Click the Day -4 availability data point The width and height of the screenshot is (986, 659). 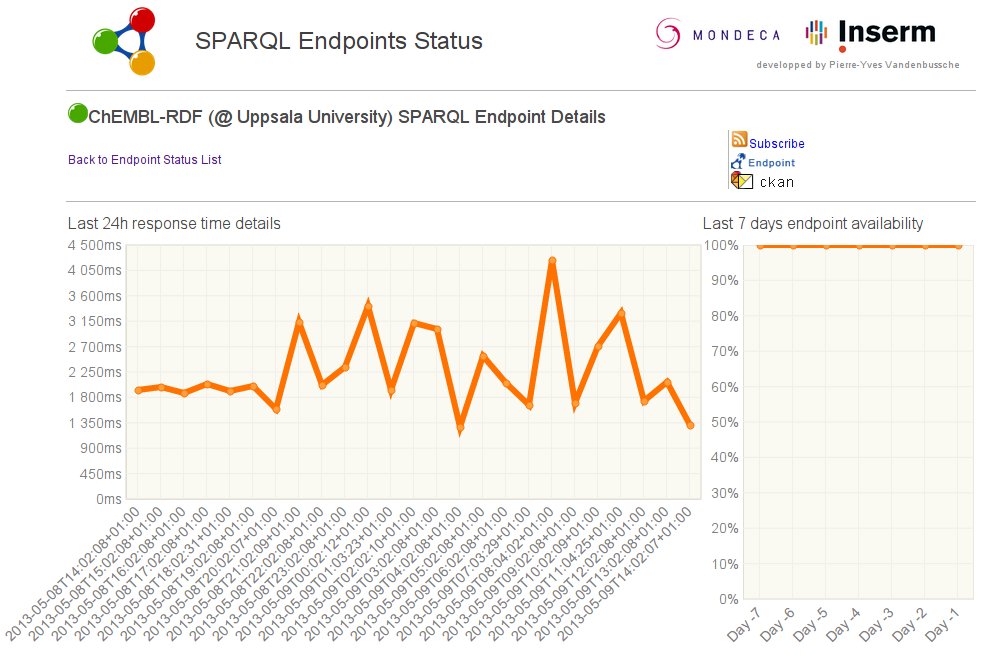[x=860, y=246]
